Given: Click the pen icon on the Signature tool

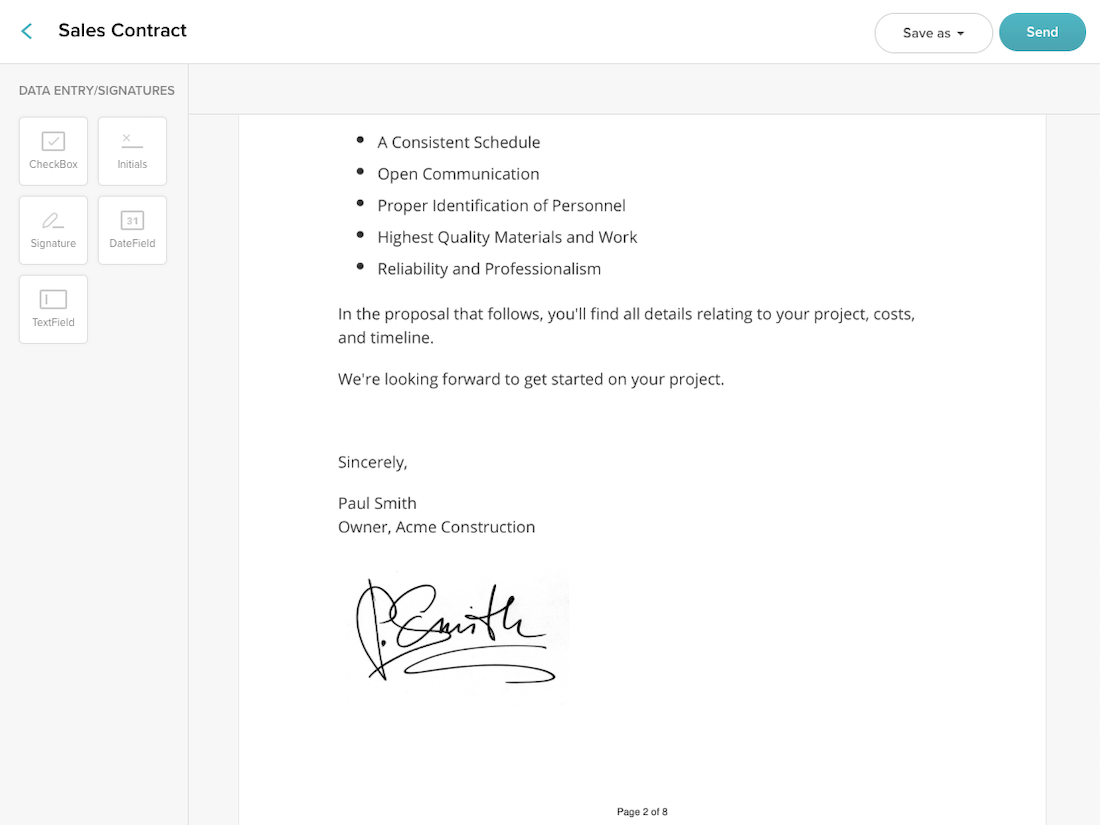Looking at the screenshot, I should click(53, 222).
